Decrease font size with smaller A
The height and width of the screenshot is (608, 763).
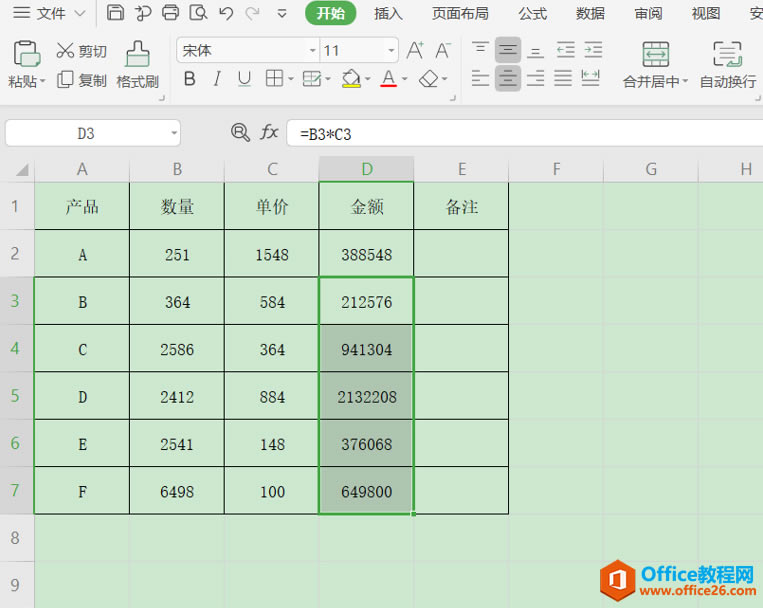443,50
